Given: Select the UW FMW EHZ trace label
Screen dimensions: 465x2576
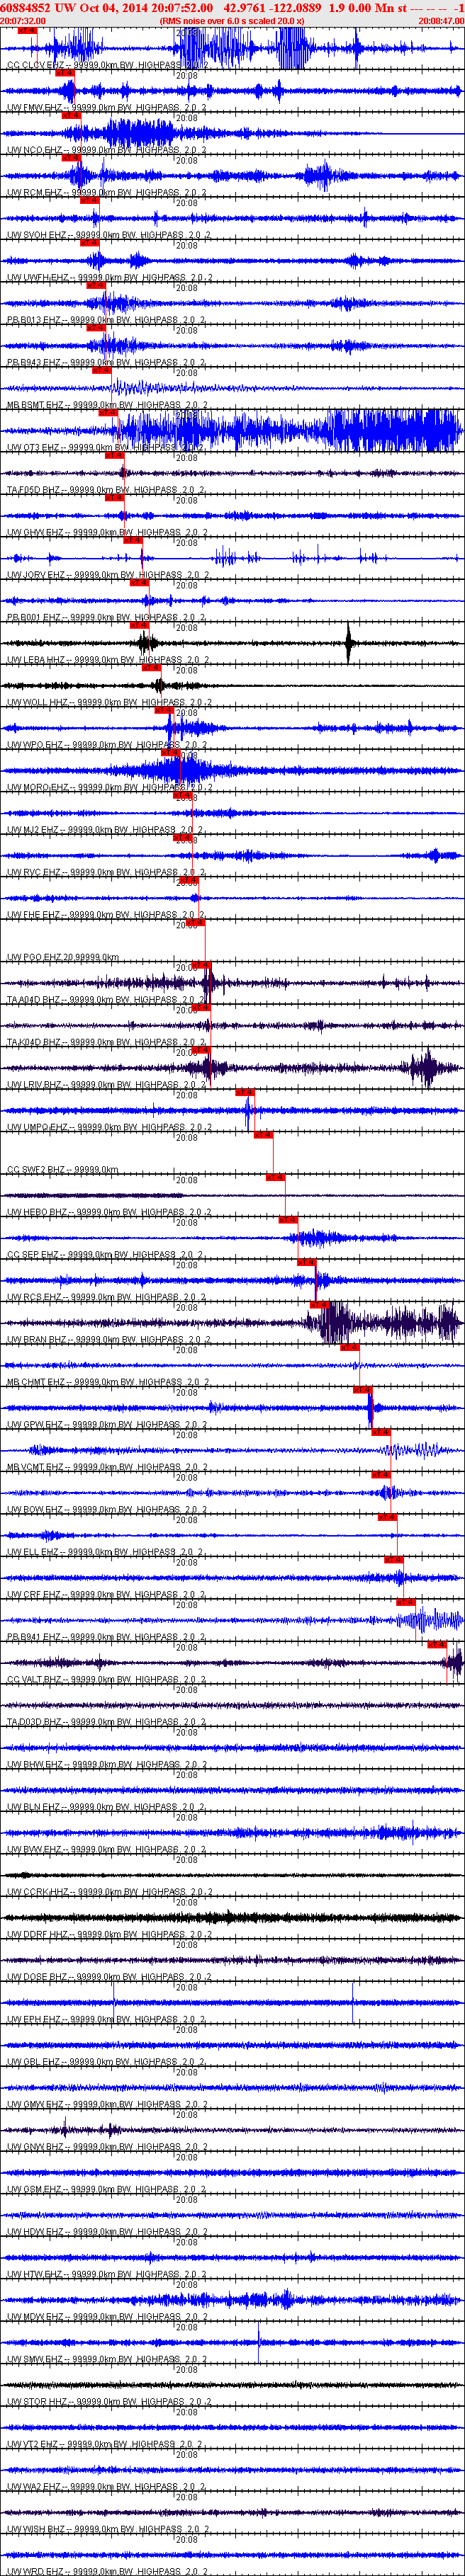Looking at the screenshot, I should pos(107,107).
